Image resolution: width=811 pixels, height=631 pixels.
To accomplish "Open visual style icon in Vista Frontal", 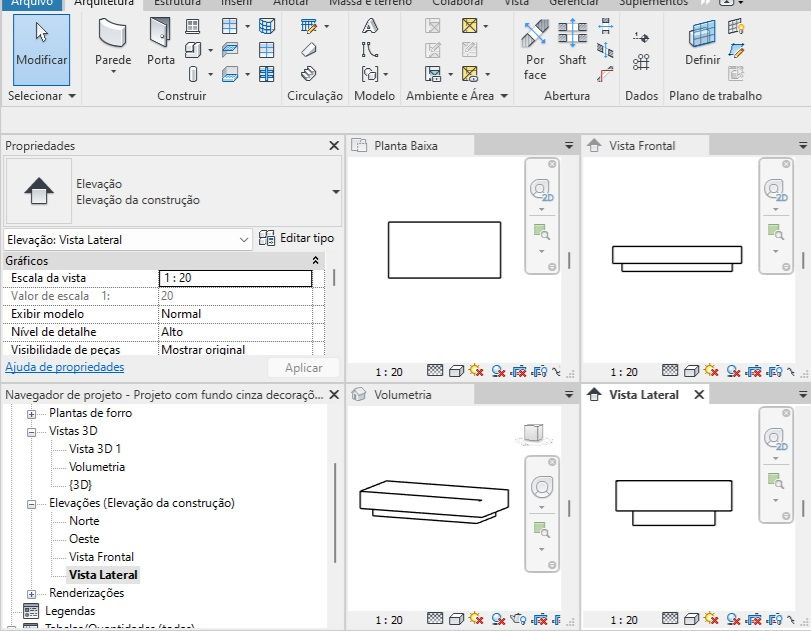I will [x=691, y=370].
